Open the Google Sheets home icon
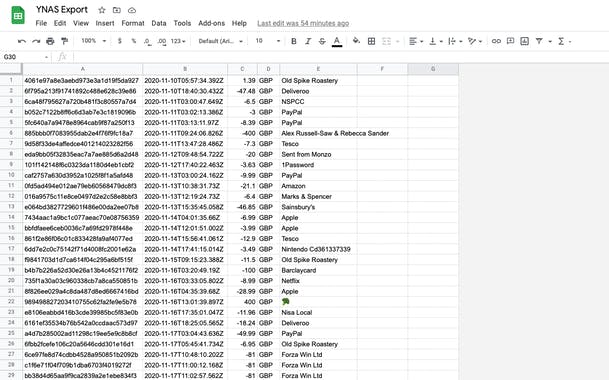The height and width of the screenshot is (380, 609). (18, 16)
